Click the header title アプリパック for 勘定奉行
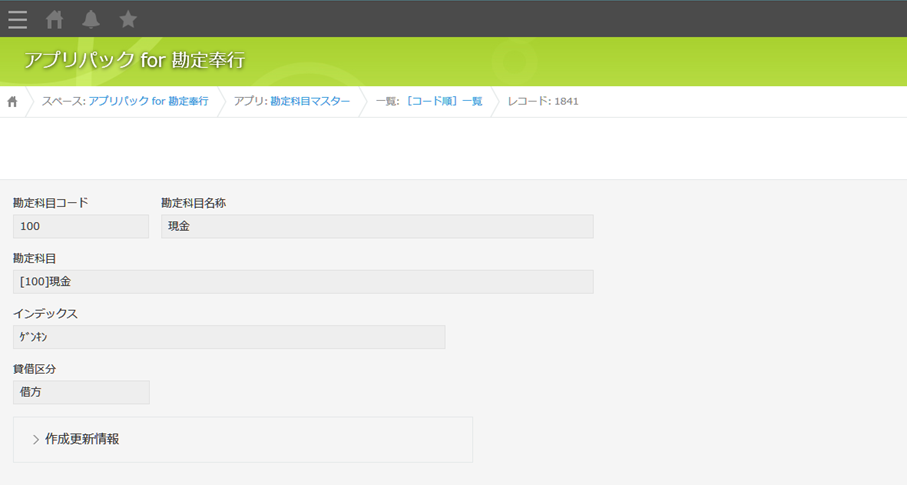Viewport: 907px width, 485px height. coord(134,60)
